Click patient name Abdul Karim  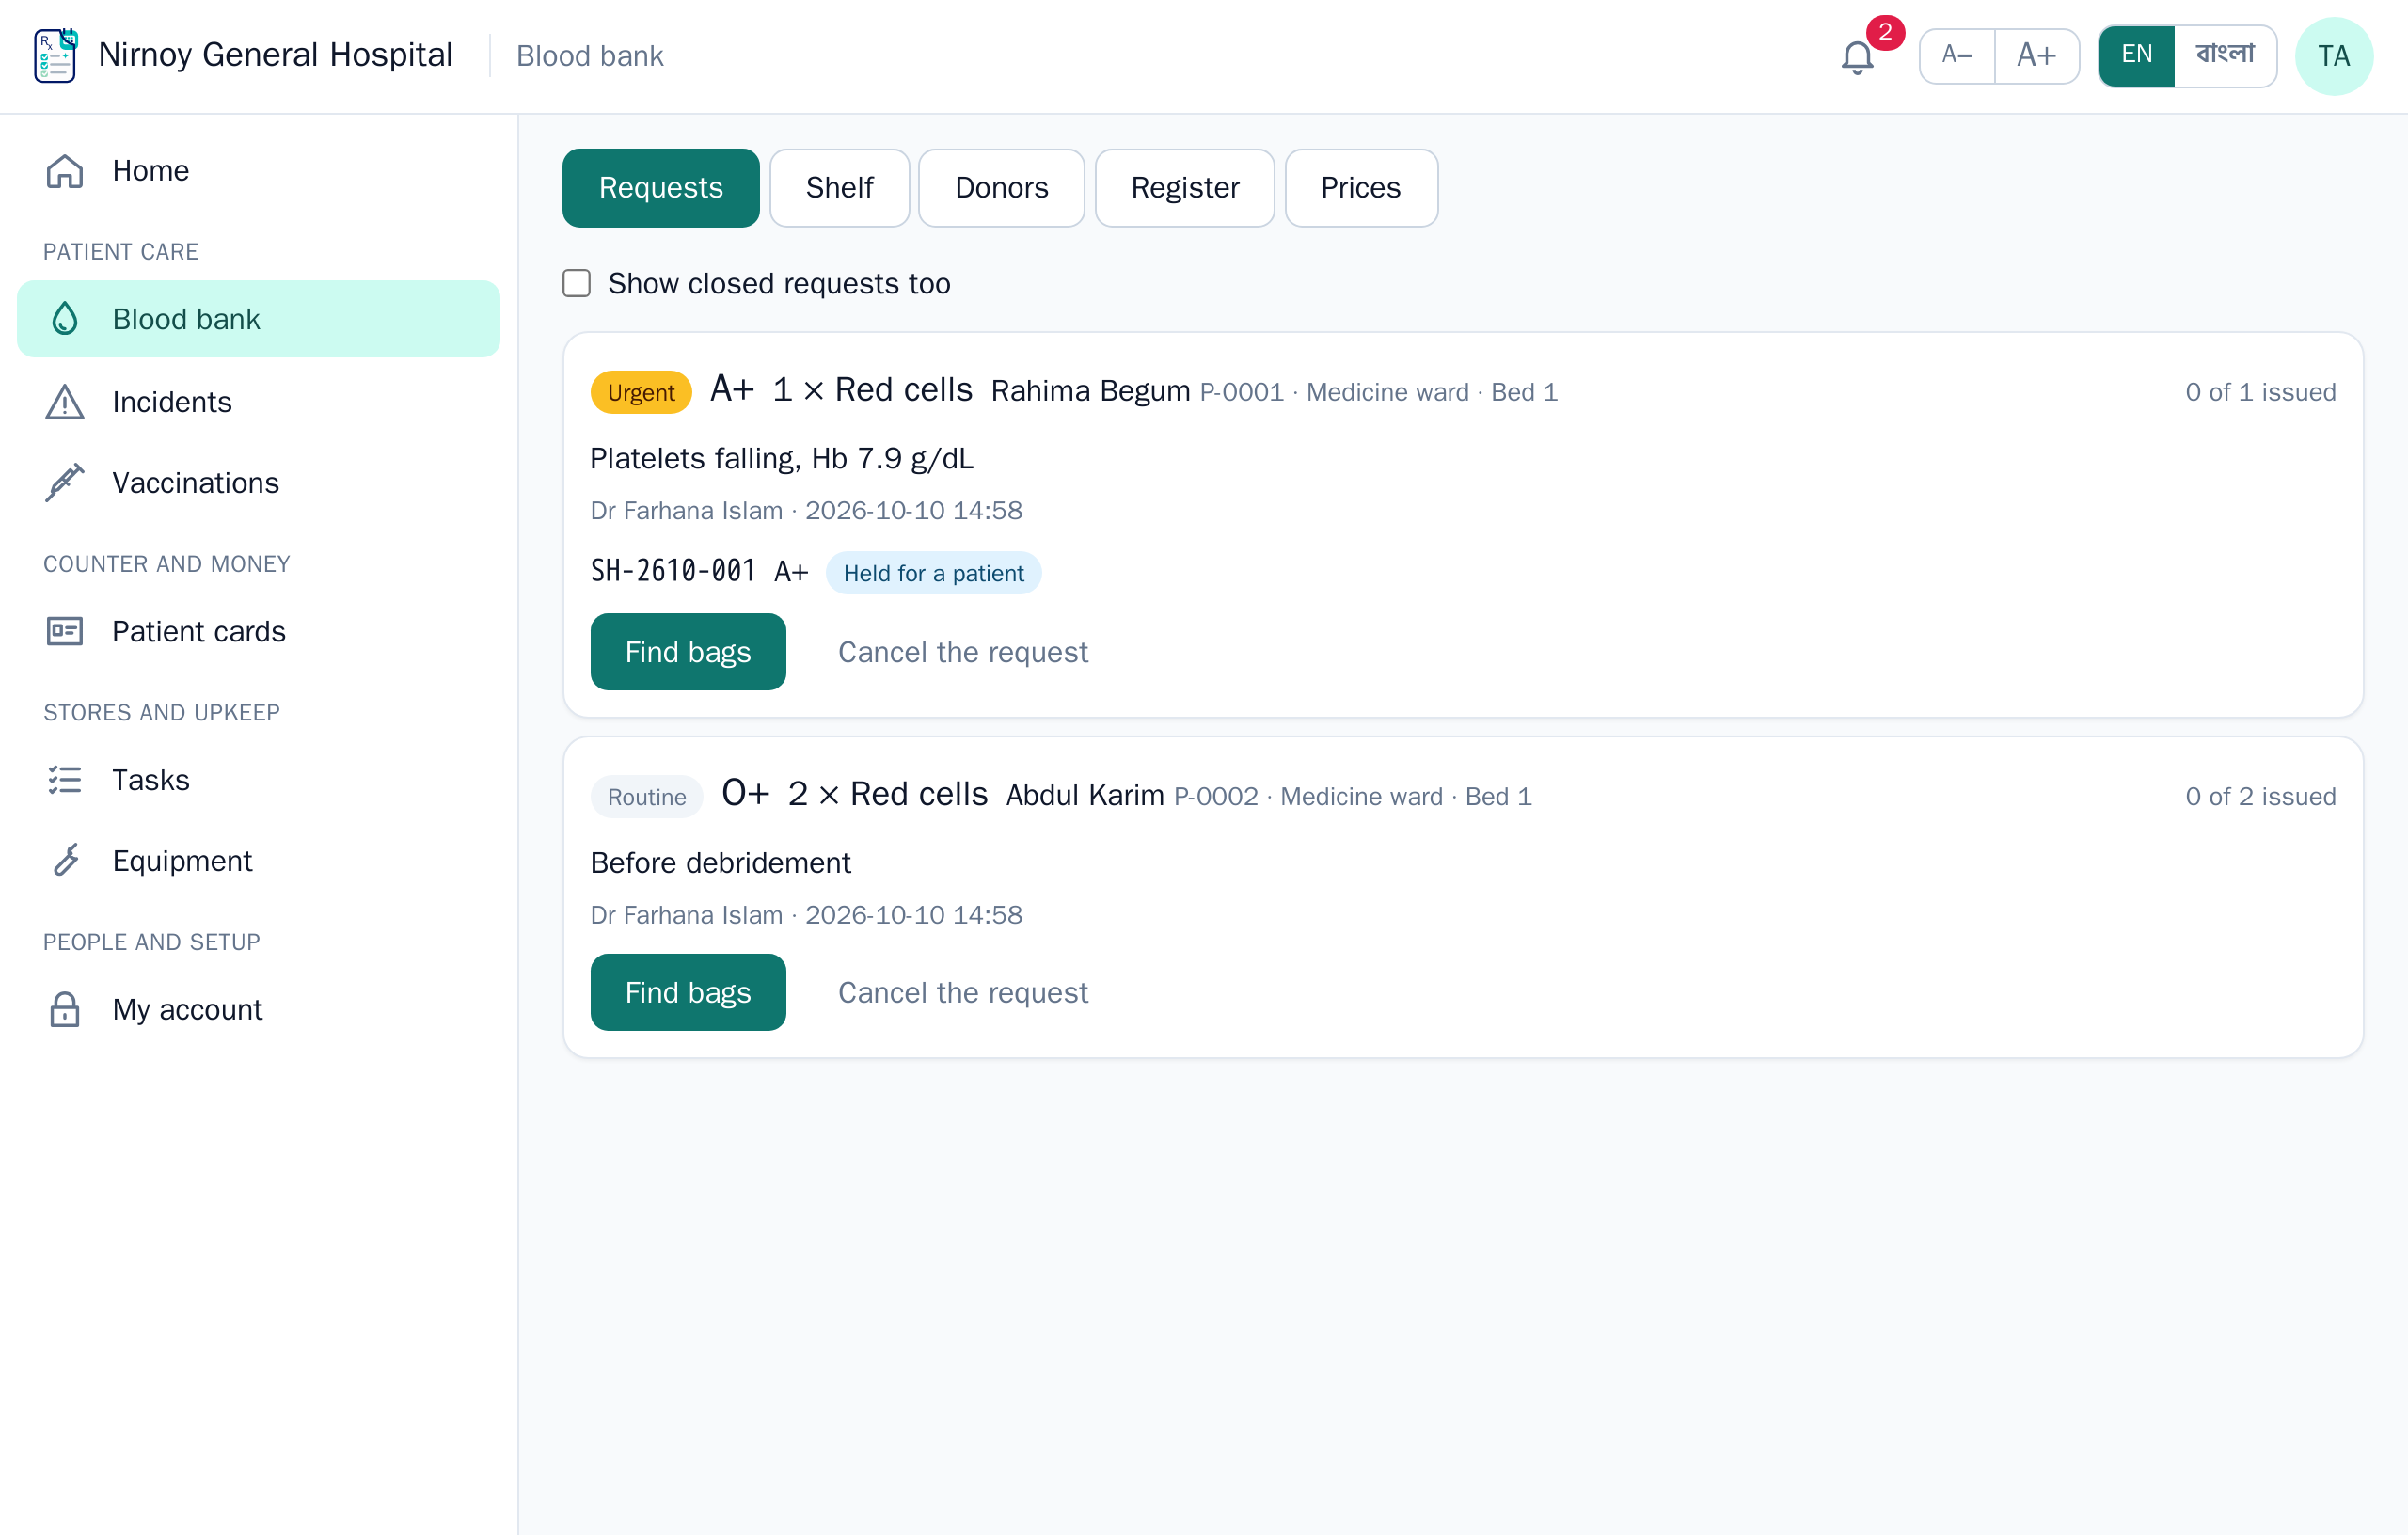pos(1085,796)
